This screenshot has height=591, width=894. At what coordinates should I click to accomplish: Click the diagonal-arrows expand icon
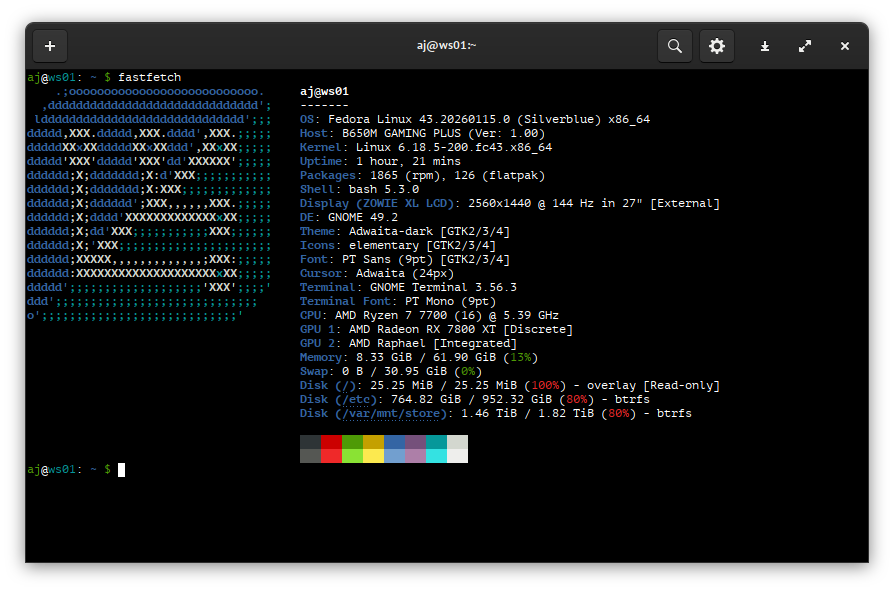pos(805,46)
